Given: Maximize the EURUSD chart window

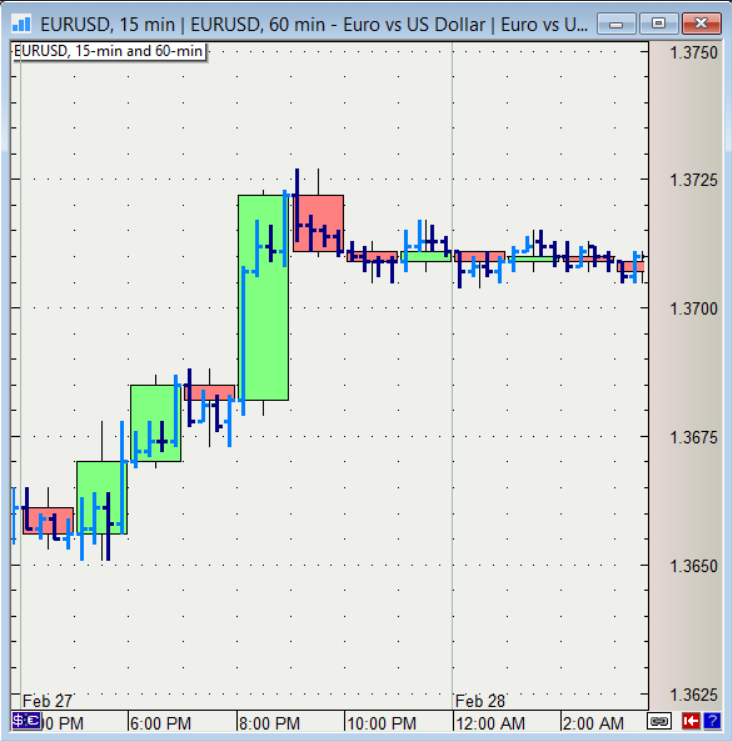Looking at the screenshot, I should coord(659,24).
